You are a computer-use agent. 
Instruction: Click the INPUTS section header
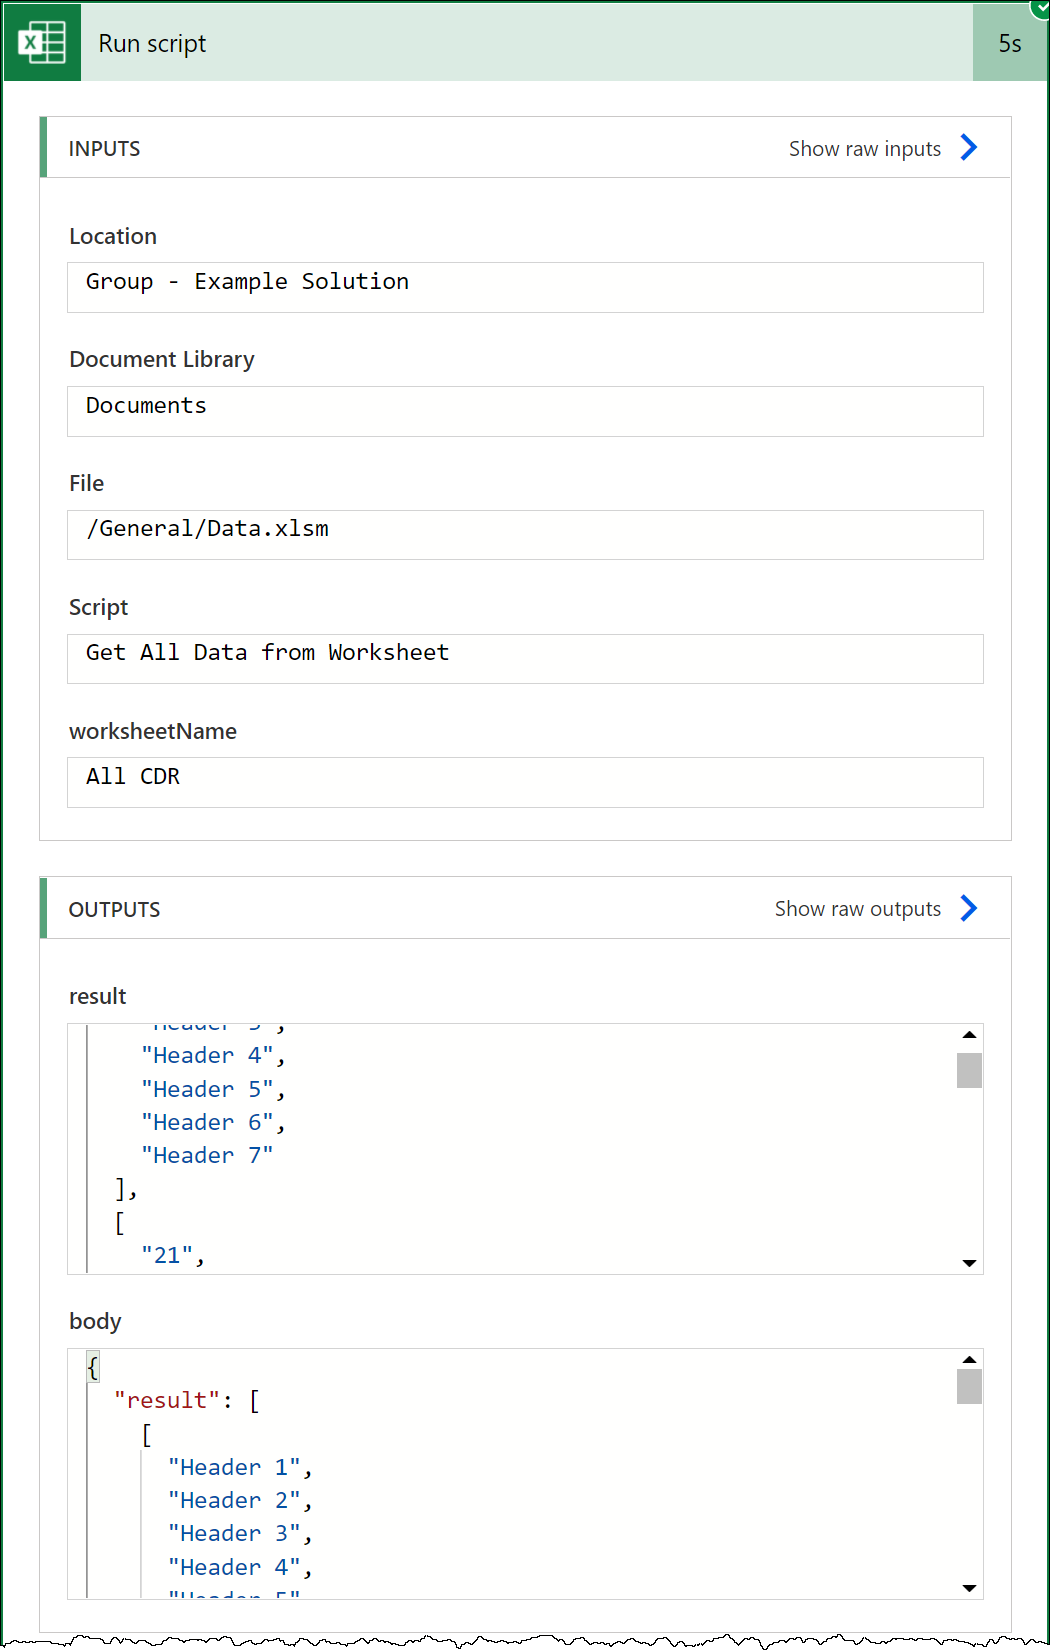click(x=105, y=149)
